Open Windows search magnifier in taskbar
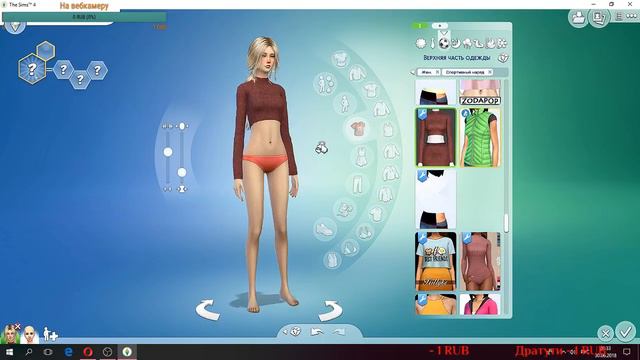This screenshot has height=360, width=640. click(29, 352)
